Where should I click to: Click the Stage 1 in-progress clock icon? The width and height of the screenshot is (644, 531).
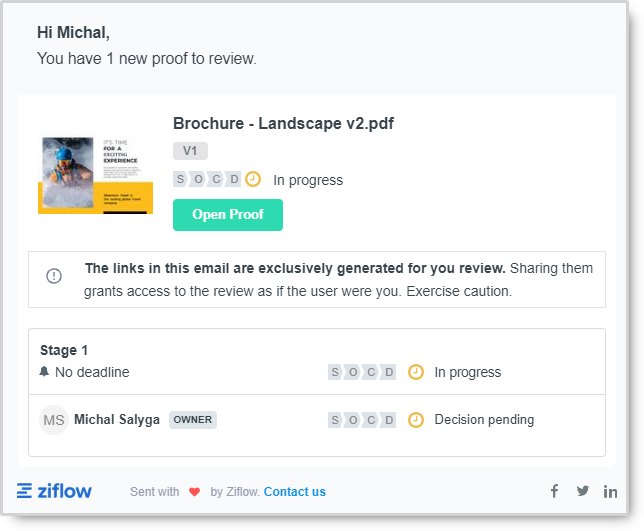point(416,372)
